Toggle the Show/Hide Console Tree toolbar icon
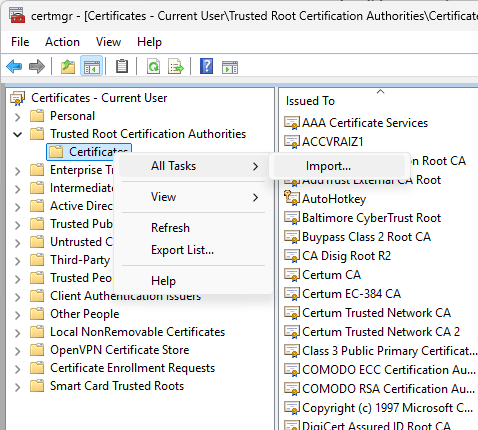 click(92, 67)
